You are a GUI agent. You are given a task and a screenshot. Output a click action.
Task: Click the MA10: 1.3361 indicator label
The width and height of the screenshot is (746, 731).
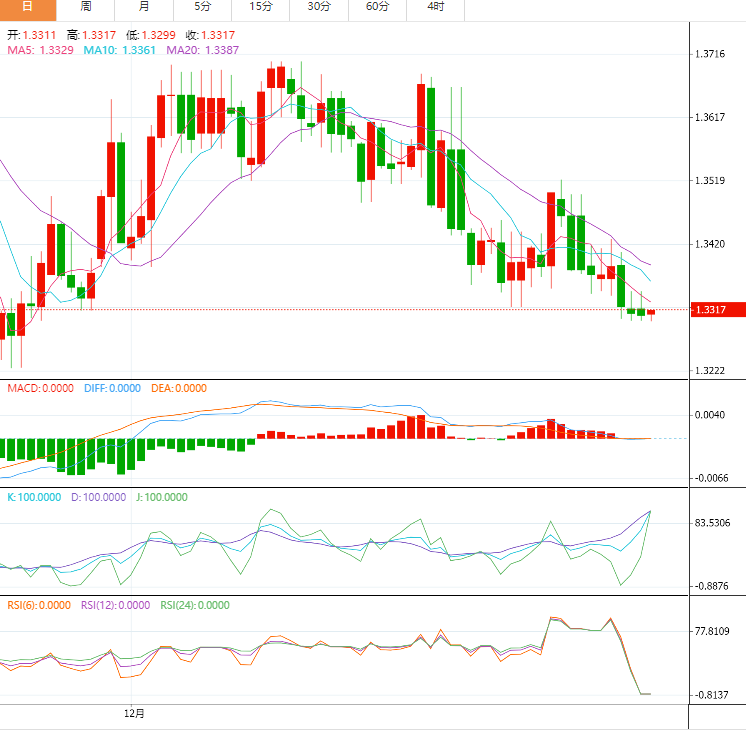pyautogui.click(x=119, y=50)
